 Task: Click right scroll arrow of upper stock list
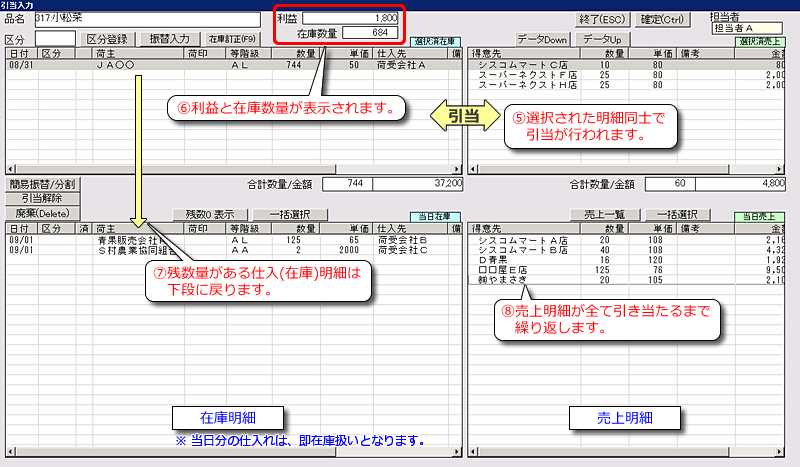[x=456, y=169]
